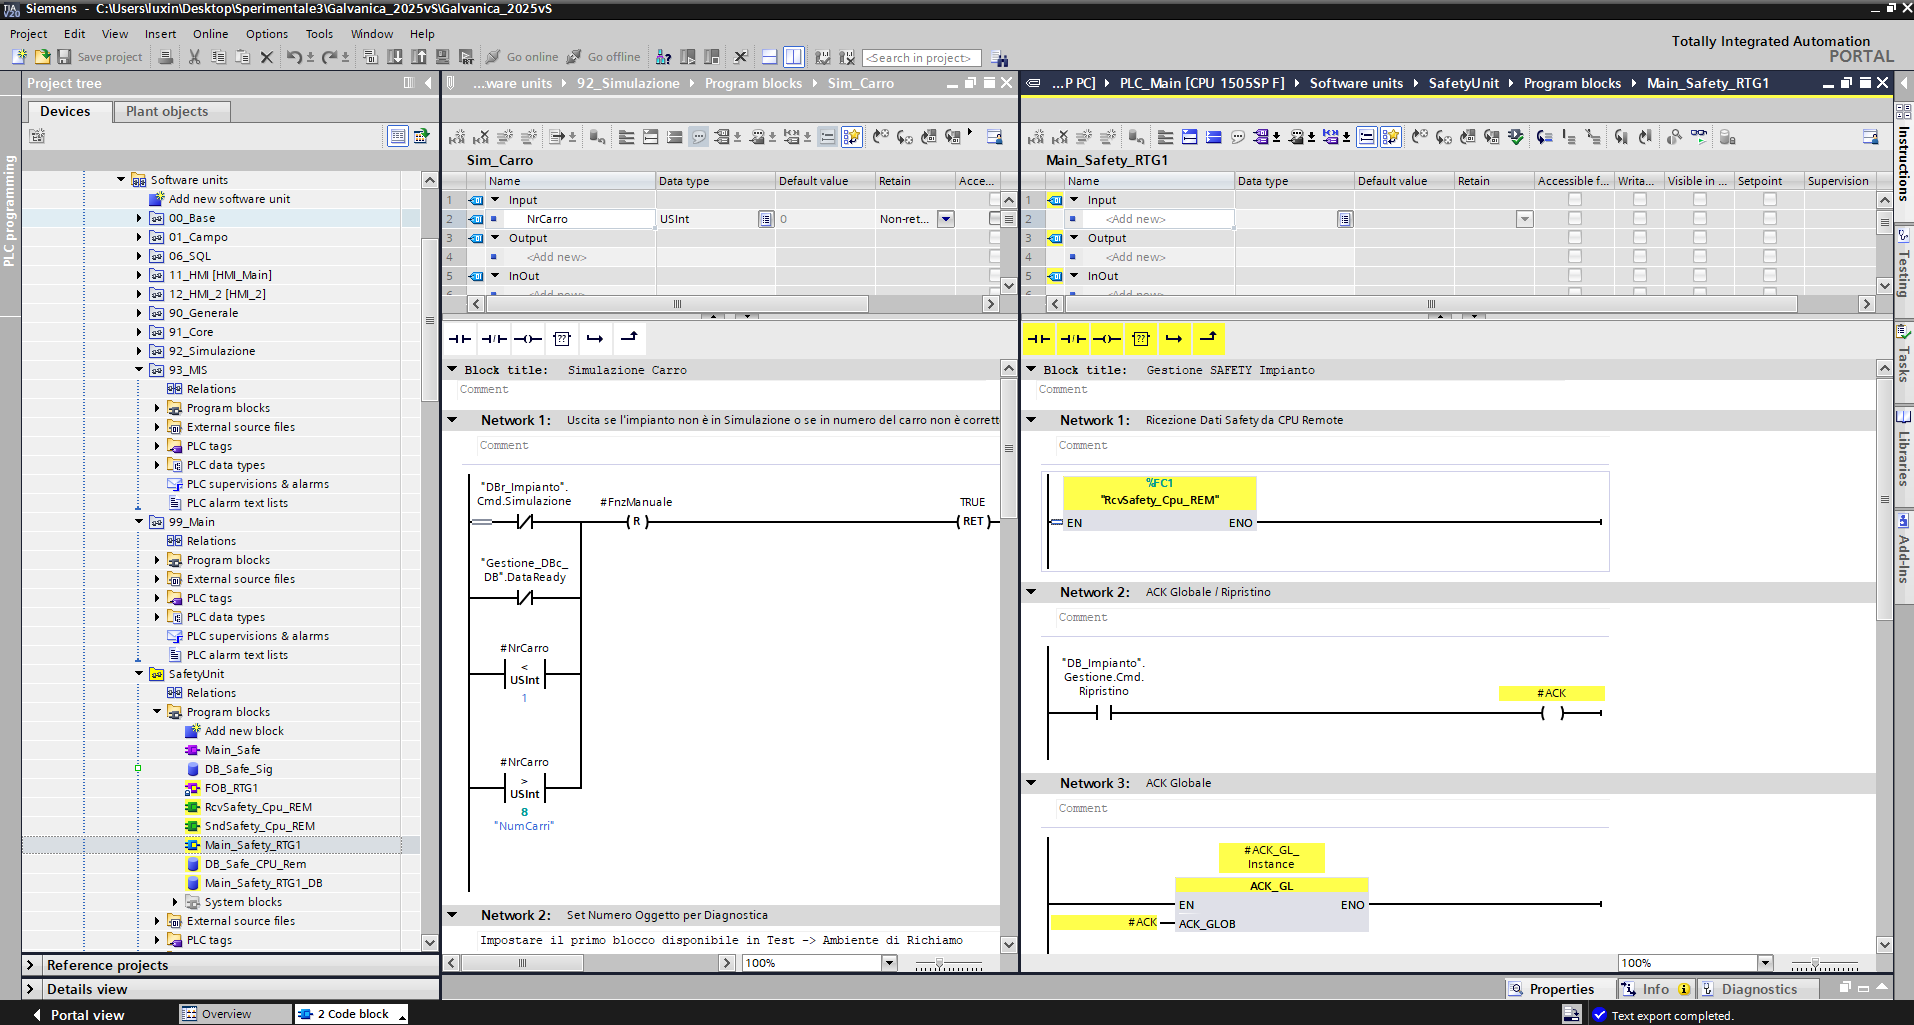Click the Go online icon
The height and width of the screenshot is (1025, 1914).
tap(493, 57)
